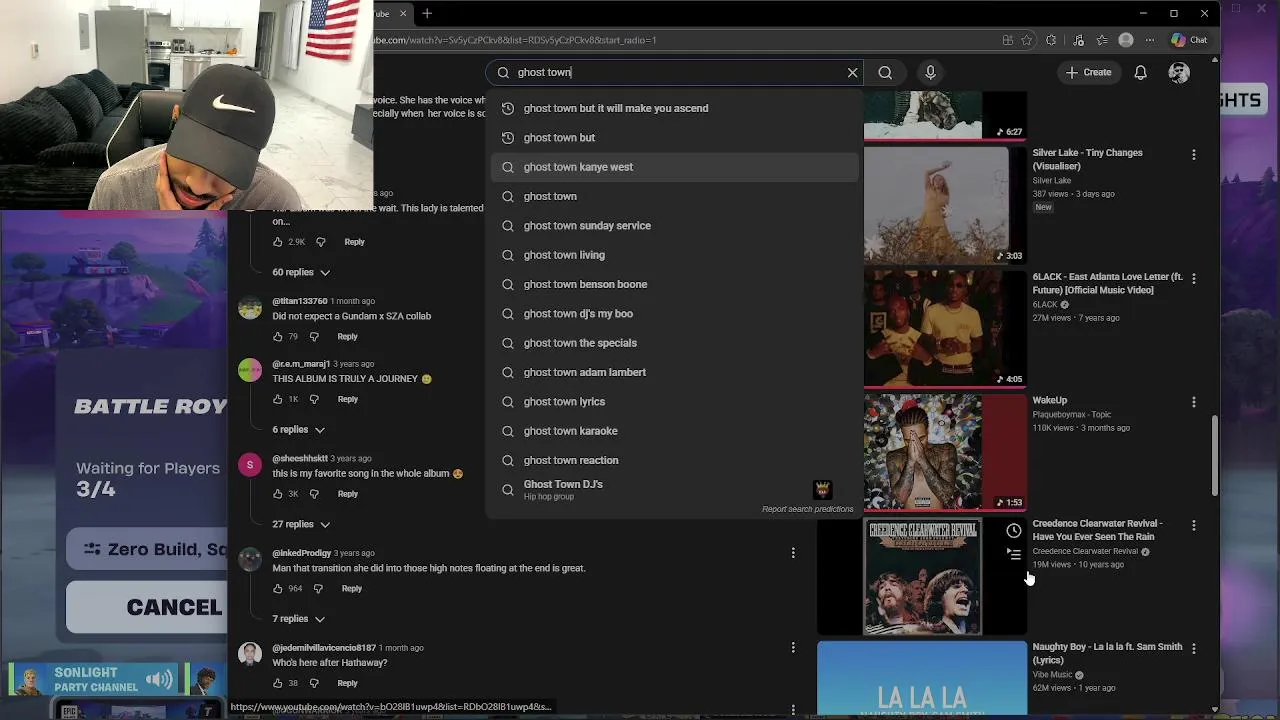The height and width of the screenshot is (720, 1280).
Task: Pick suggestion ghost town adam lambert
Action: [x=675, y=372]
